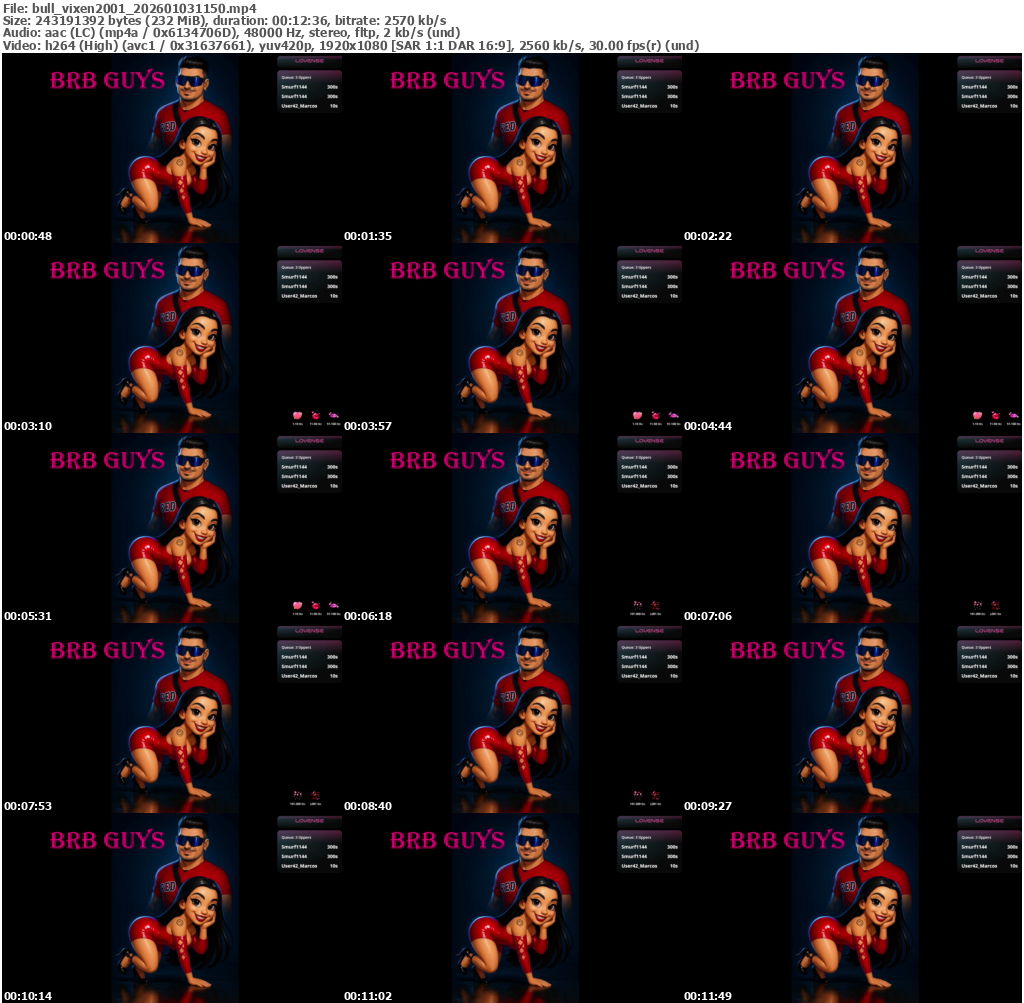
Task: Click the middle toy icon in the 00:03:57 frame
Action: click(x=655, y=415)
